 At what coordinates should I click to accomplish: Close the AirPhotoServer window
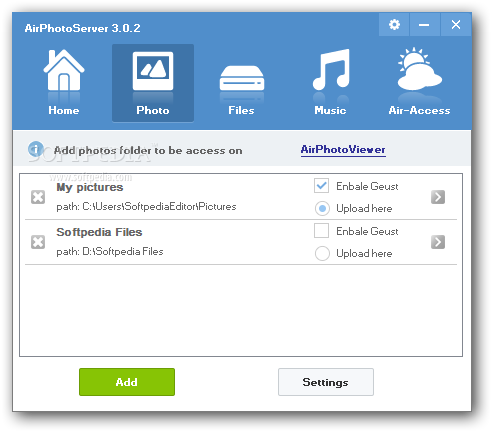click(x=456, y=25)
